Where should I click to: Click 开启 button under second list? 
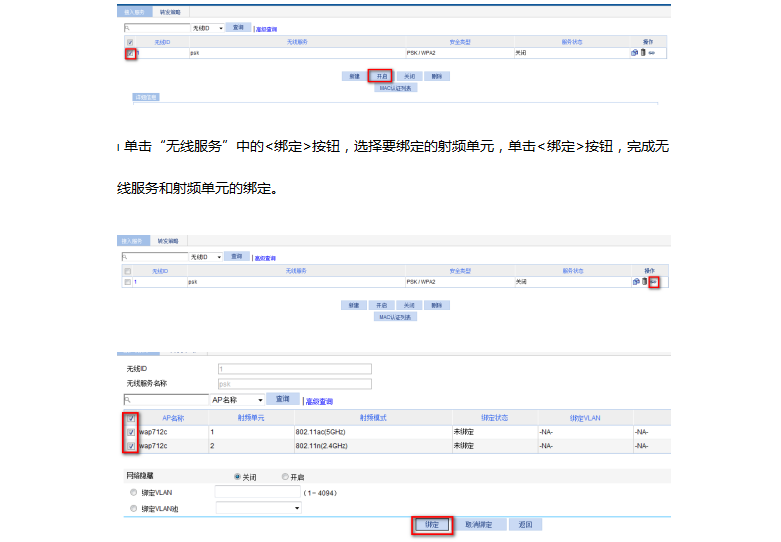(x=382, y=305)
